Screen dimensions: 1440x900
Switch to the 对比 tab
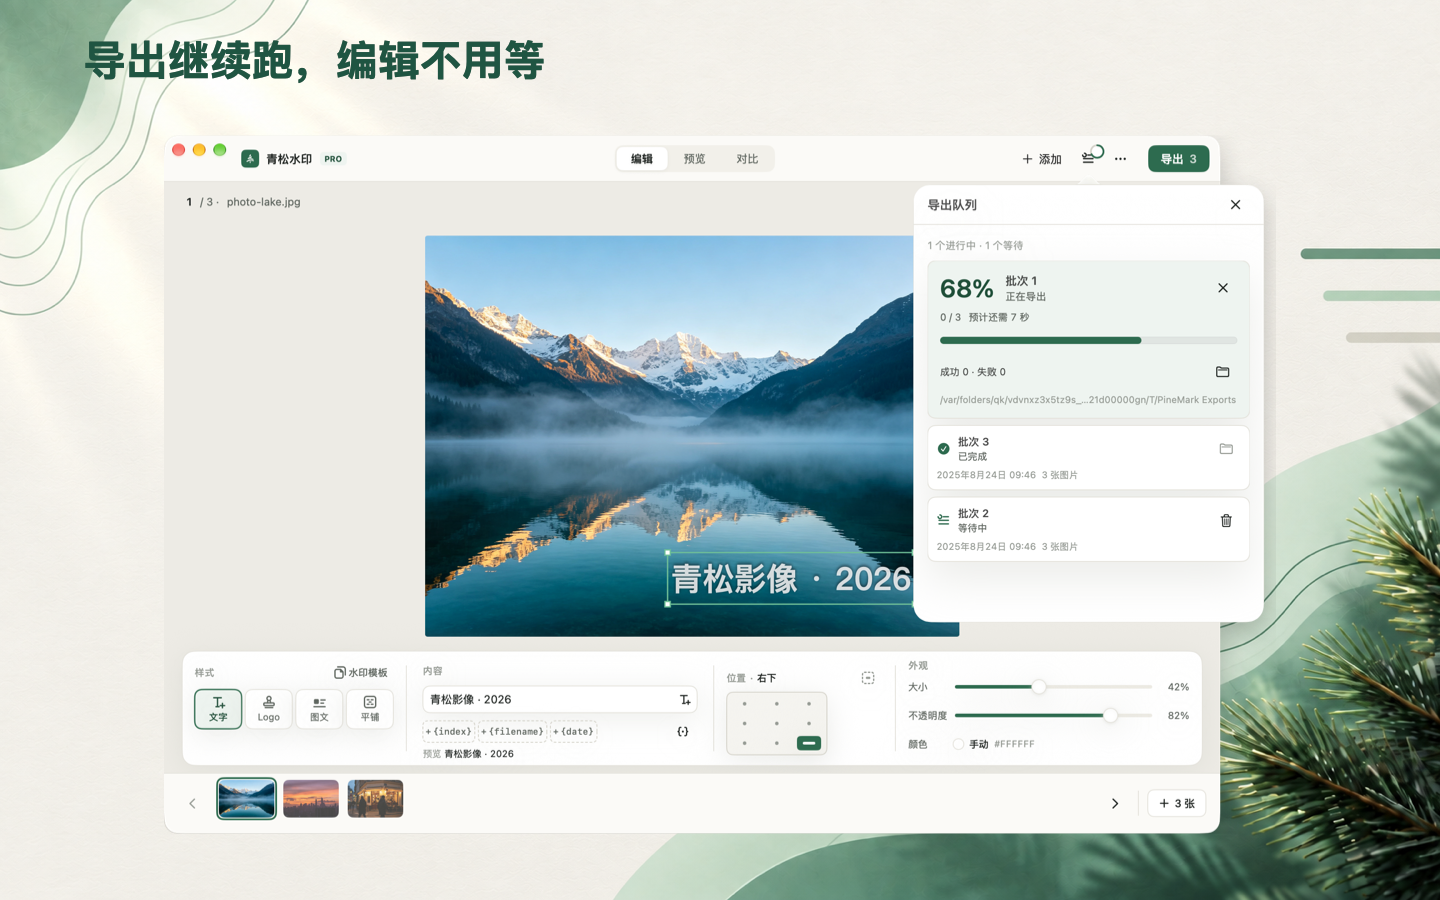[748, 159]
